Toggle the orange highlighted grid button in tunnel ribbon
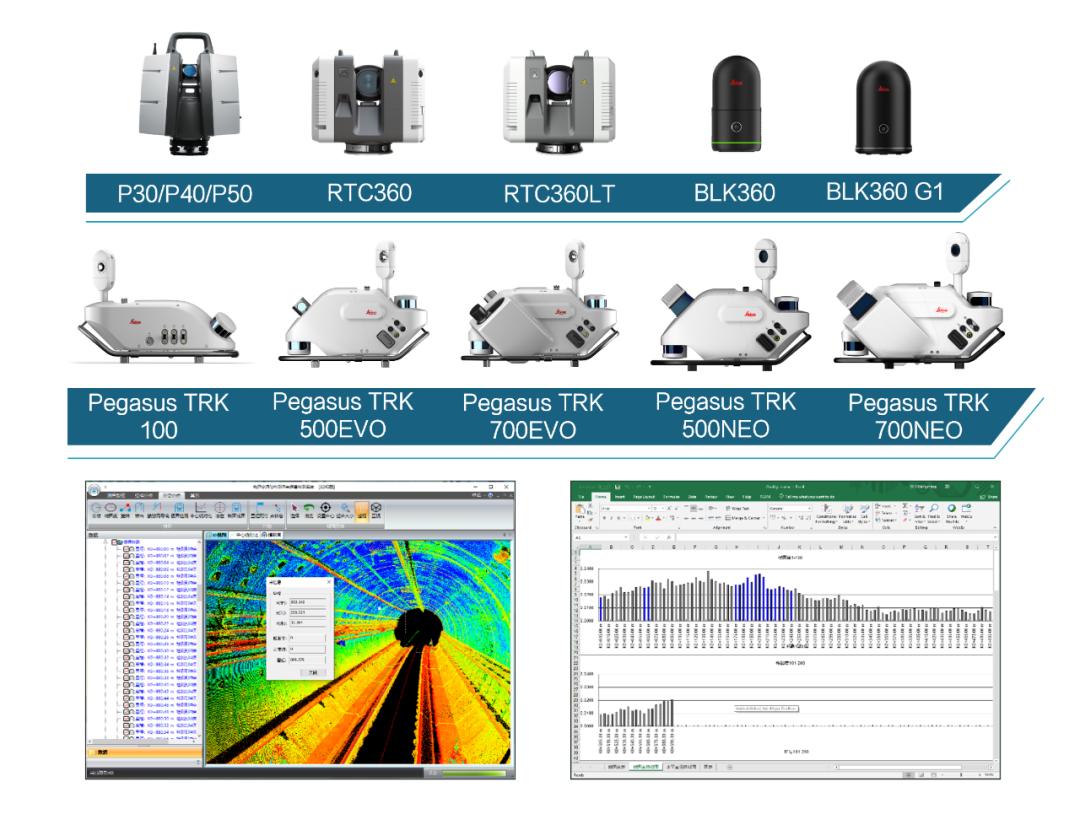Image resolution: width=1080 pixels, height=814 pixels. tap(362, 512)
